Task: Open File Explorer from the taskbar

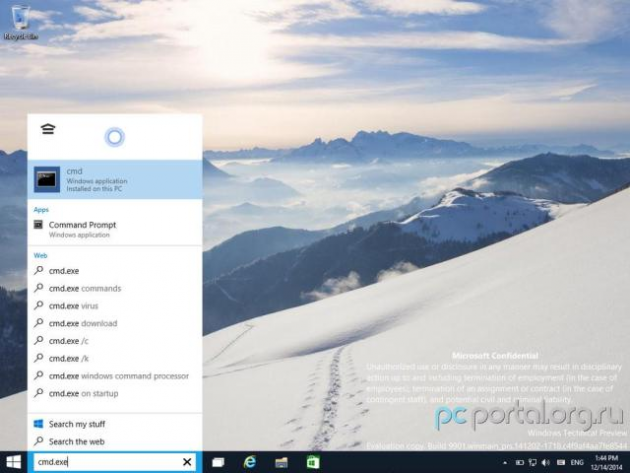Action: pyautogui.click(x=281, y=462)
